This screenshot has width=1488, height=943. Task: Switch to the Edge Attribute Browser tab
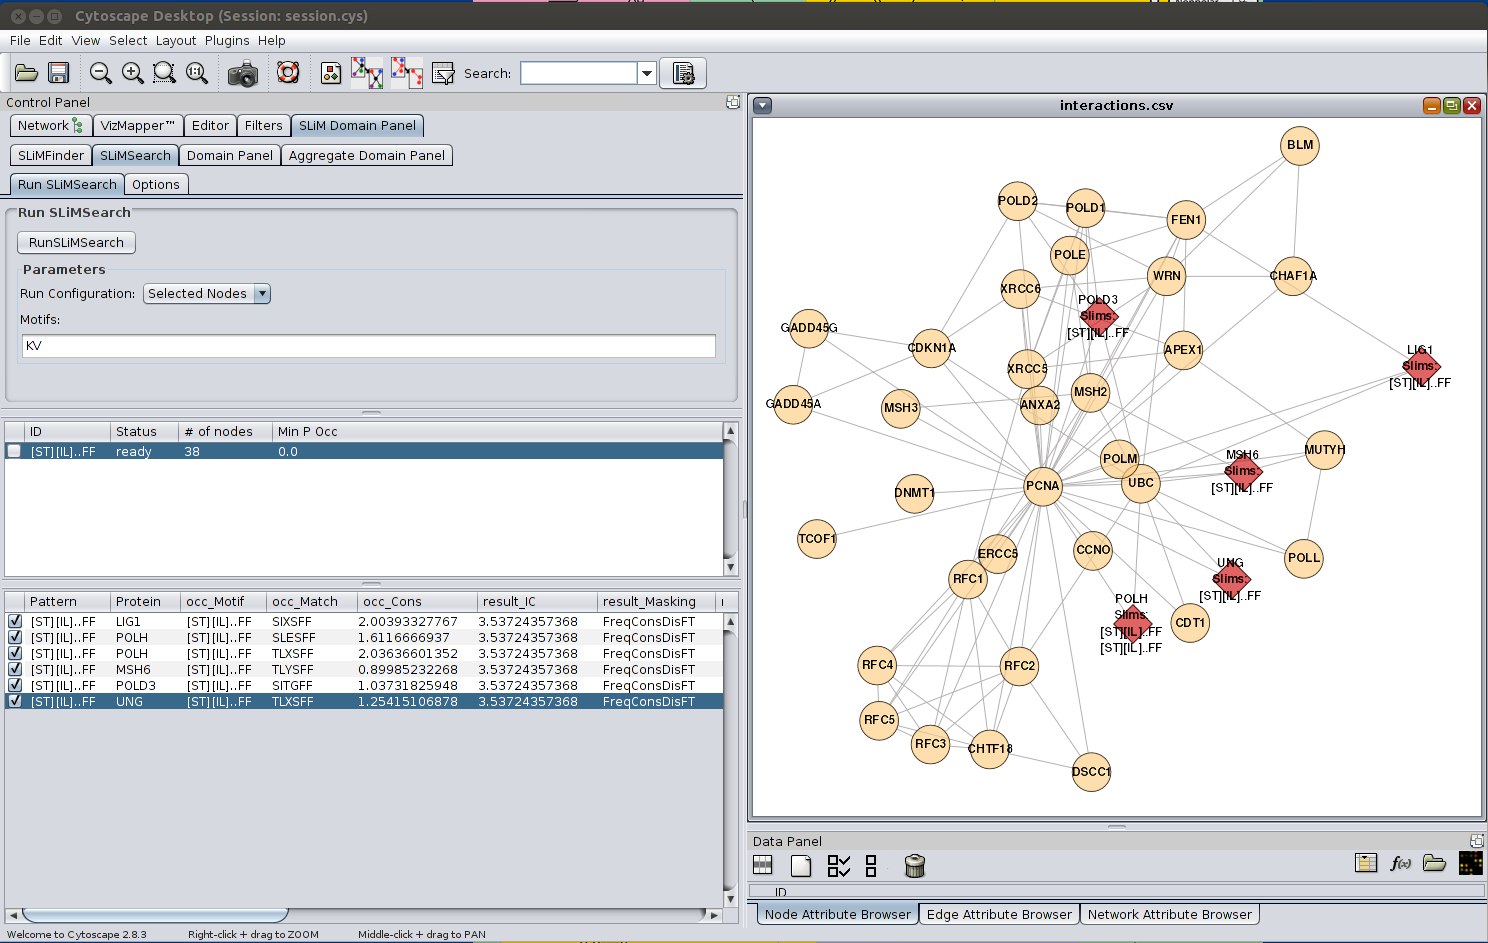(998, 914)
